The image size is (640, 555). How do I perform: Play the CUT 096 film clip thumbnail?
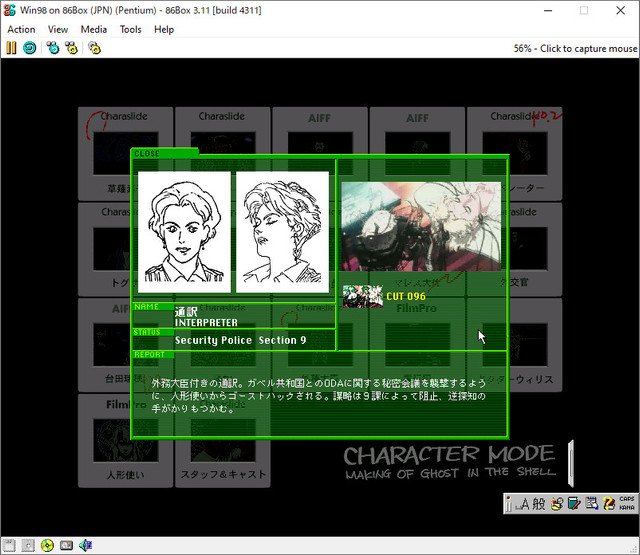pyautogui.click(x=362, y=297)
